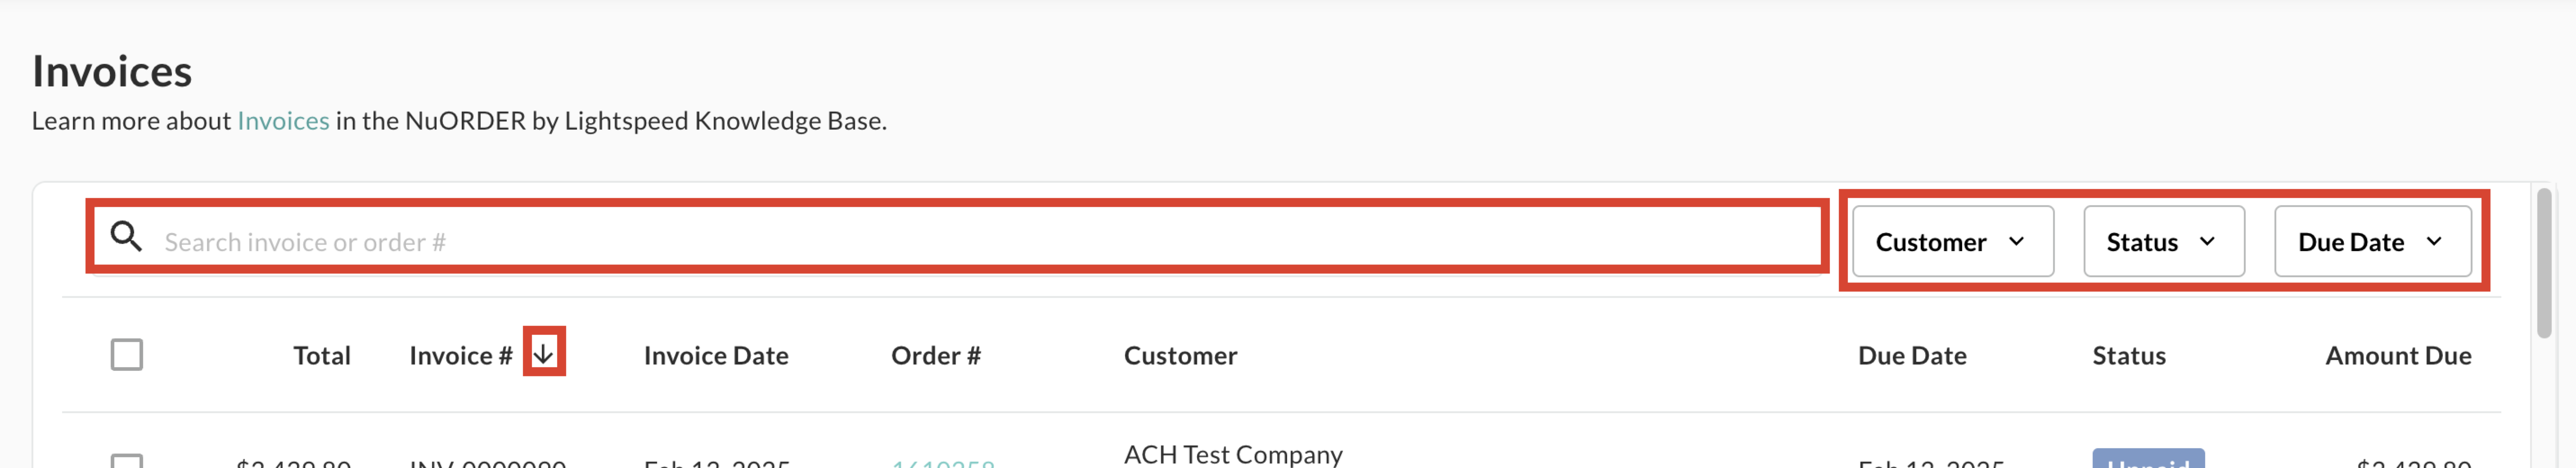Open the first row order number link

[942, 462]
